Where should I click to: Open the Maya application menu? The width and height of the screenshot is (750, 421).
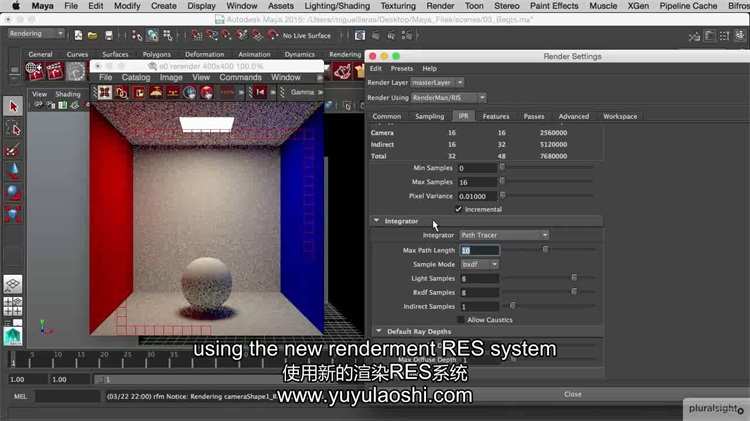click(x=42, y=6)
